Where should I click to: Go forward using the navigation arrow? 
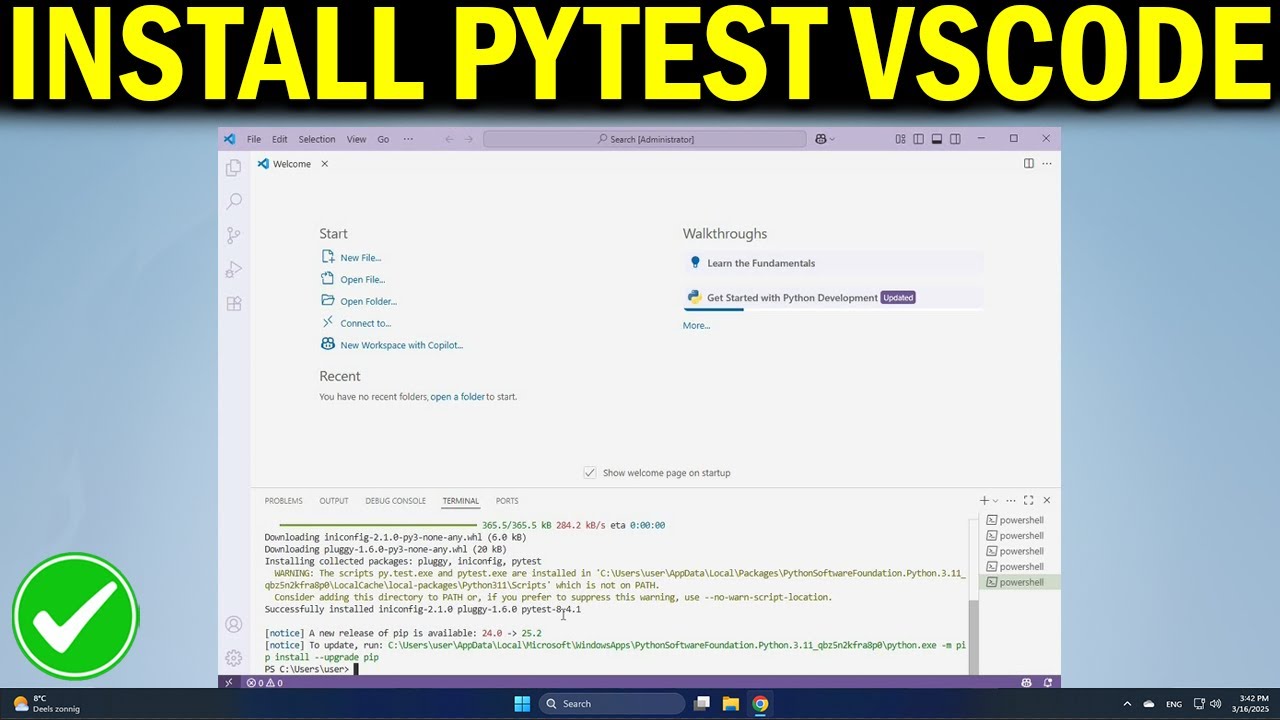(x=469, y=139)
